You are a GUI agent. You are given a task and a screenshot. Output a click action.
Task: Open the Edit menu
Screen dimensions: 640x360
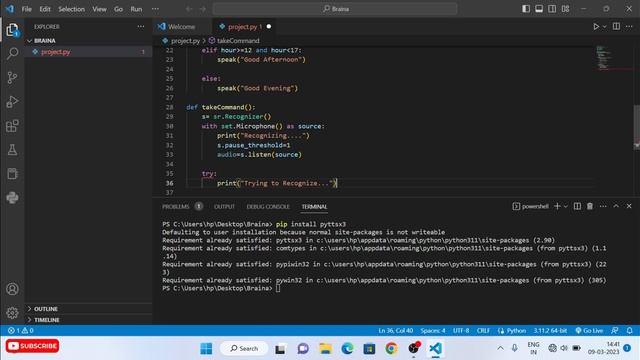pos(45,9)
